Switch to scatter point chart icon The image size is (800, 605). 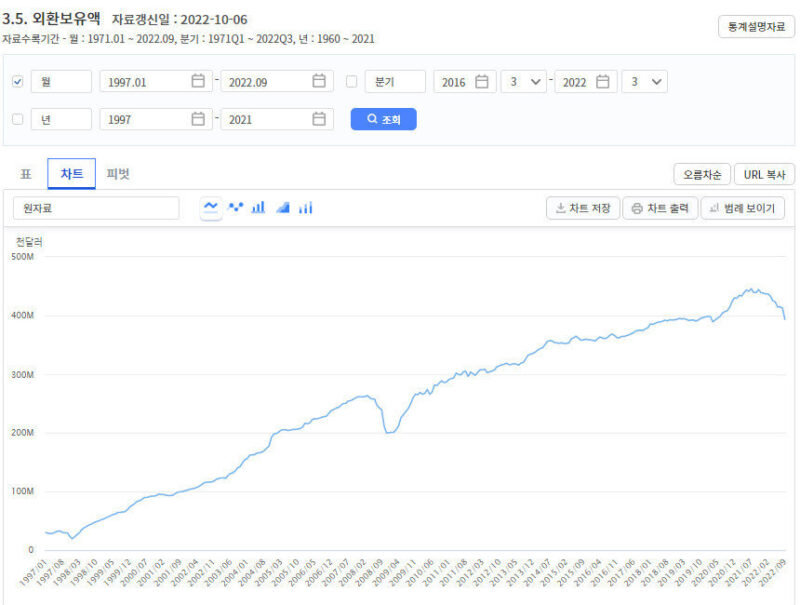[x=236, y=207]
